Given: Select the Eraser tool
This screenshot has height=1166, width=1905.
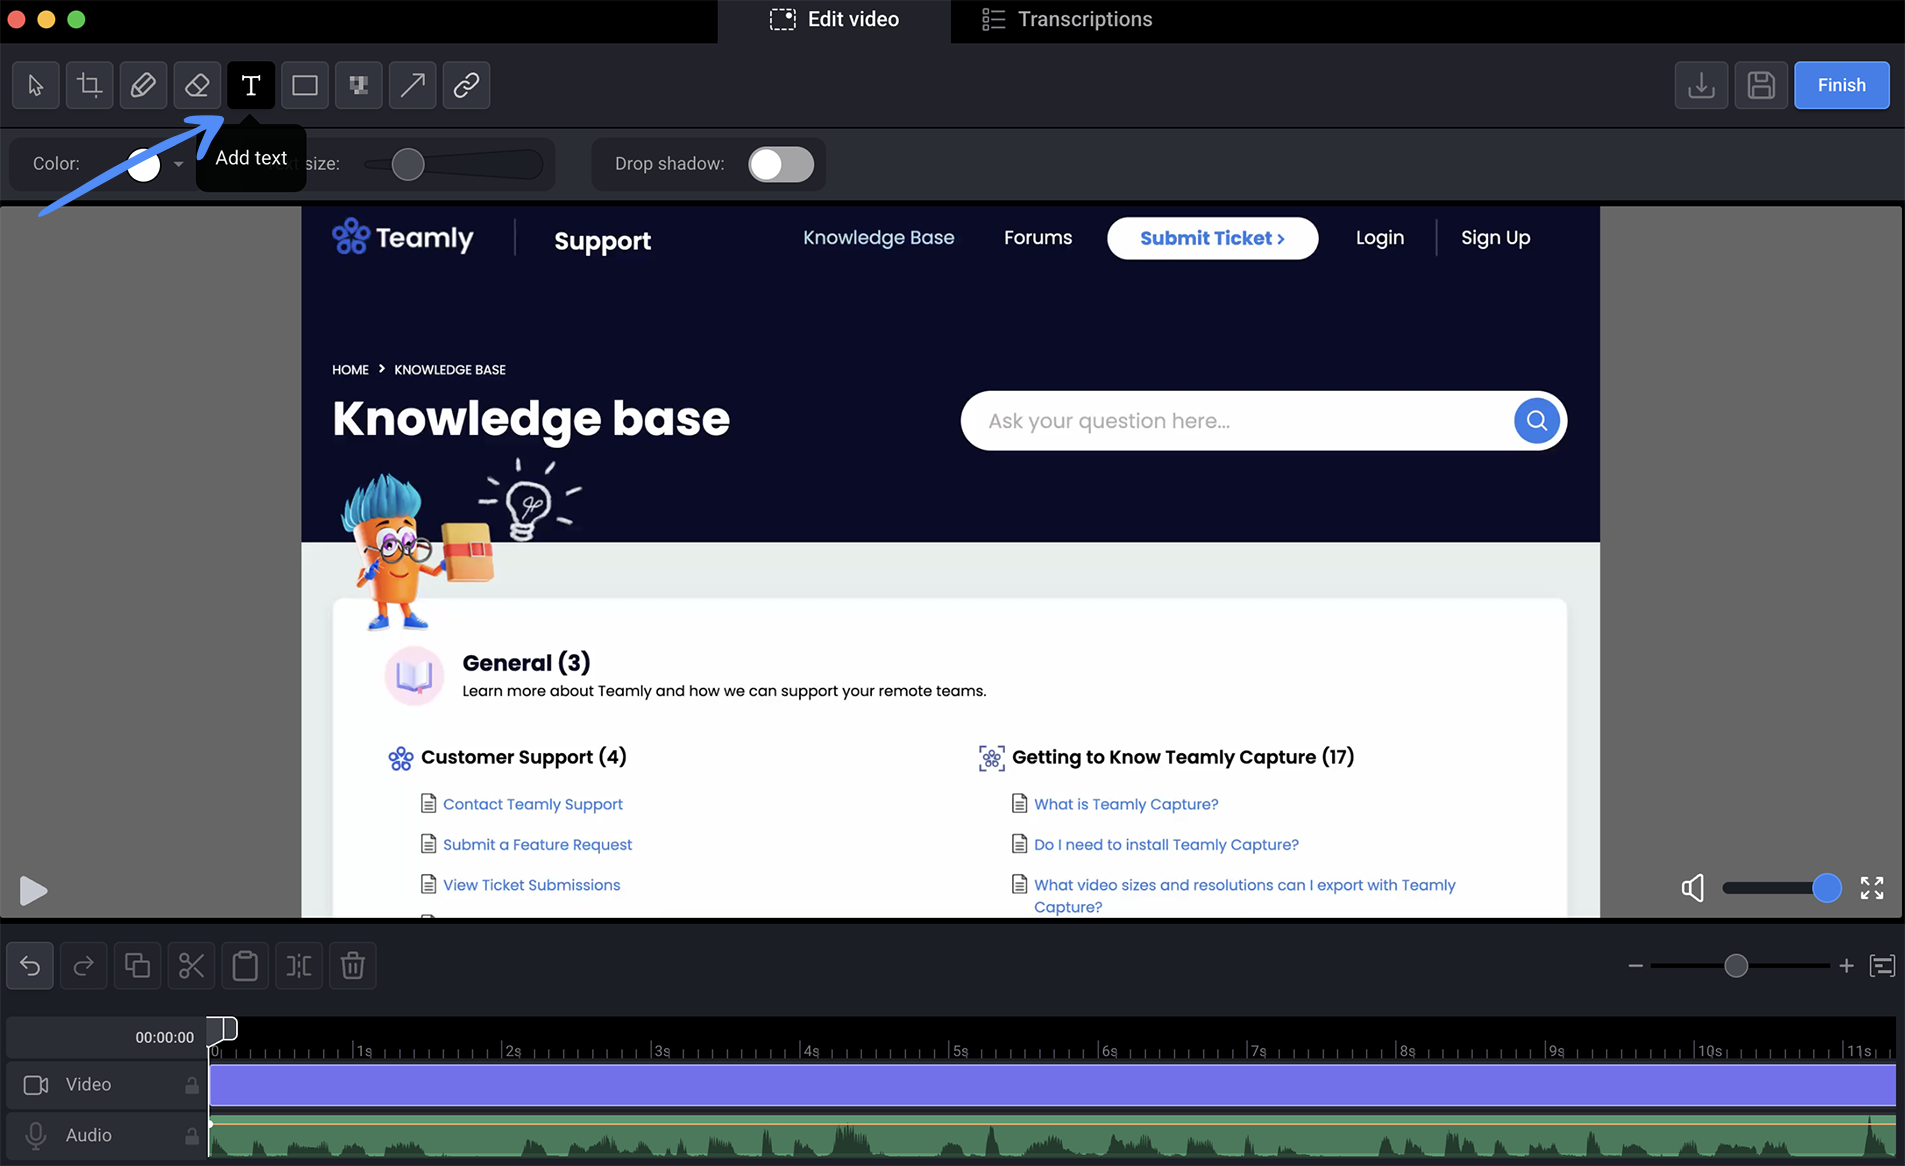Looking at the screenshot, I should click(197, 85).
